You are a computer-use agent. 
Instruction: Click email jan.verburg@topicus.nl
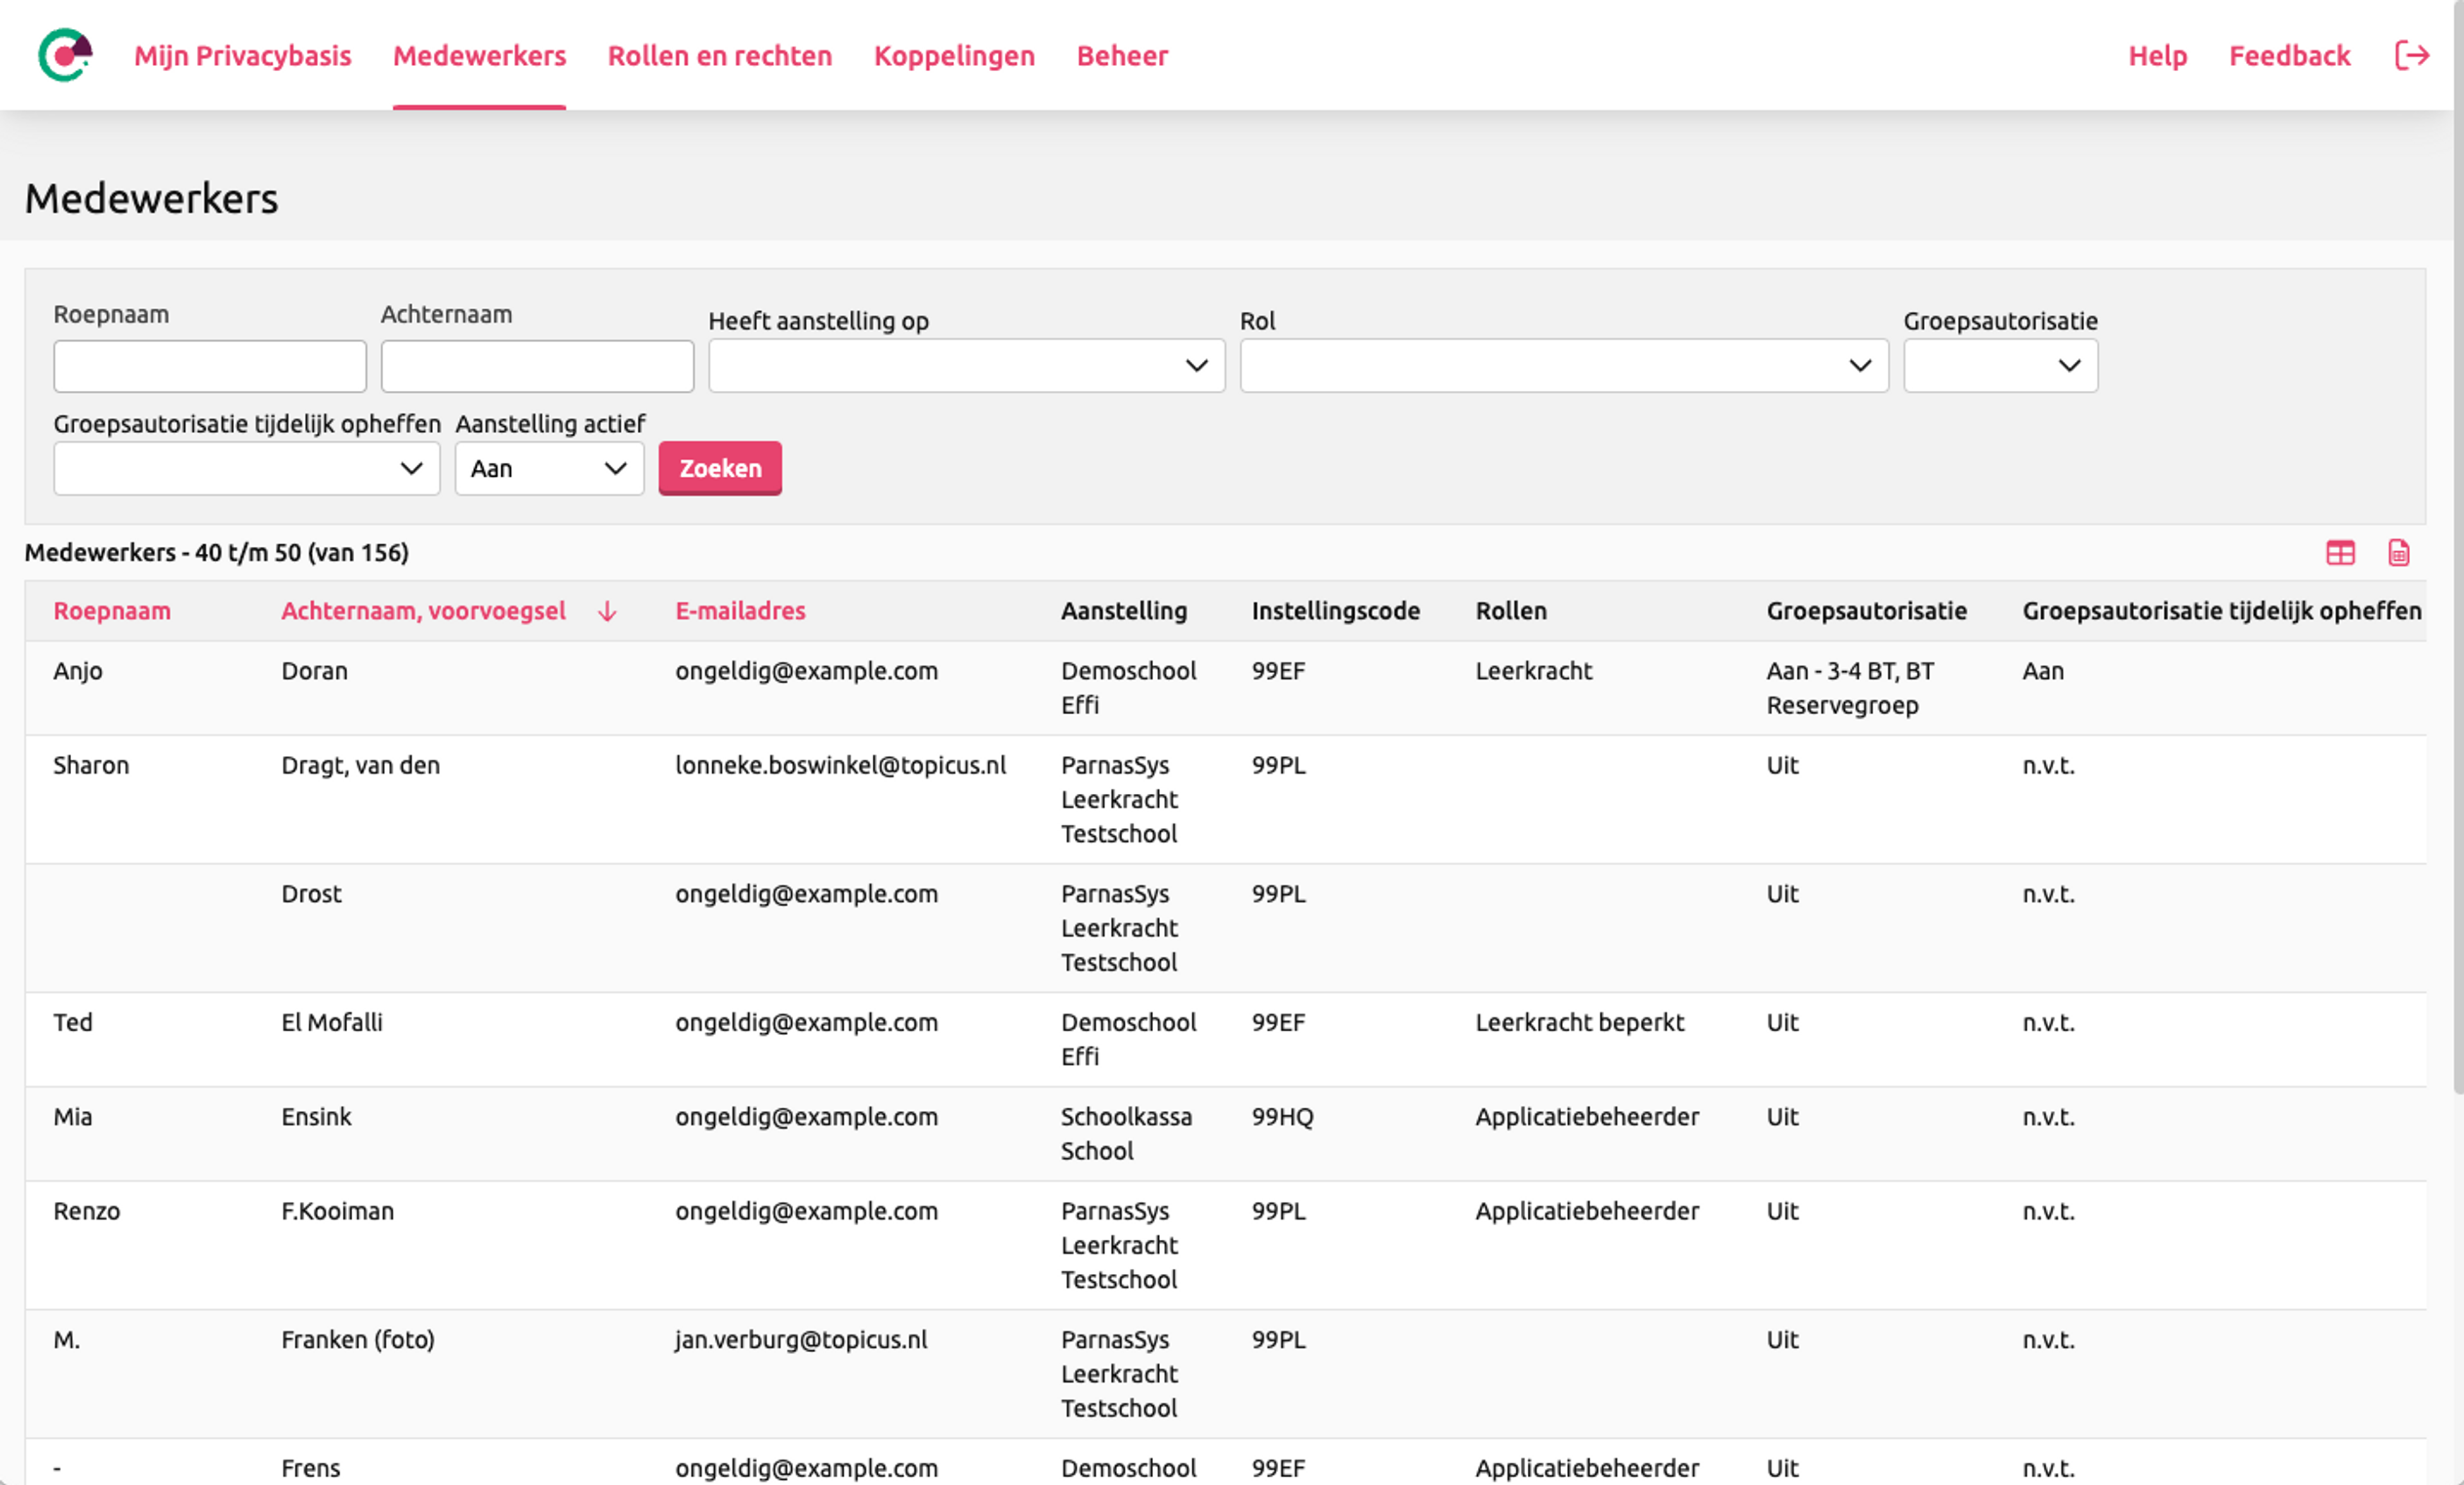[x=801, y=1340]
